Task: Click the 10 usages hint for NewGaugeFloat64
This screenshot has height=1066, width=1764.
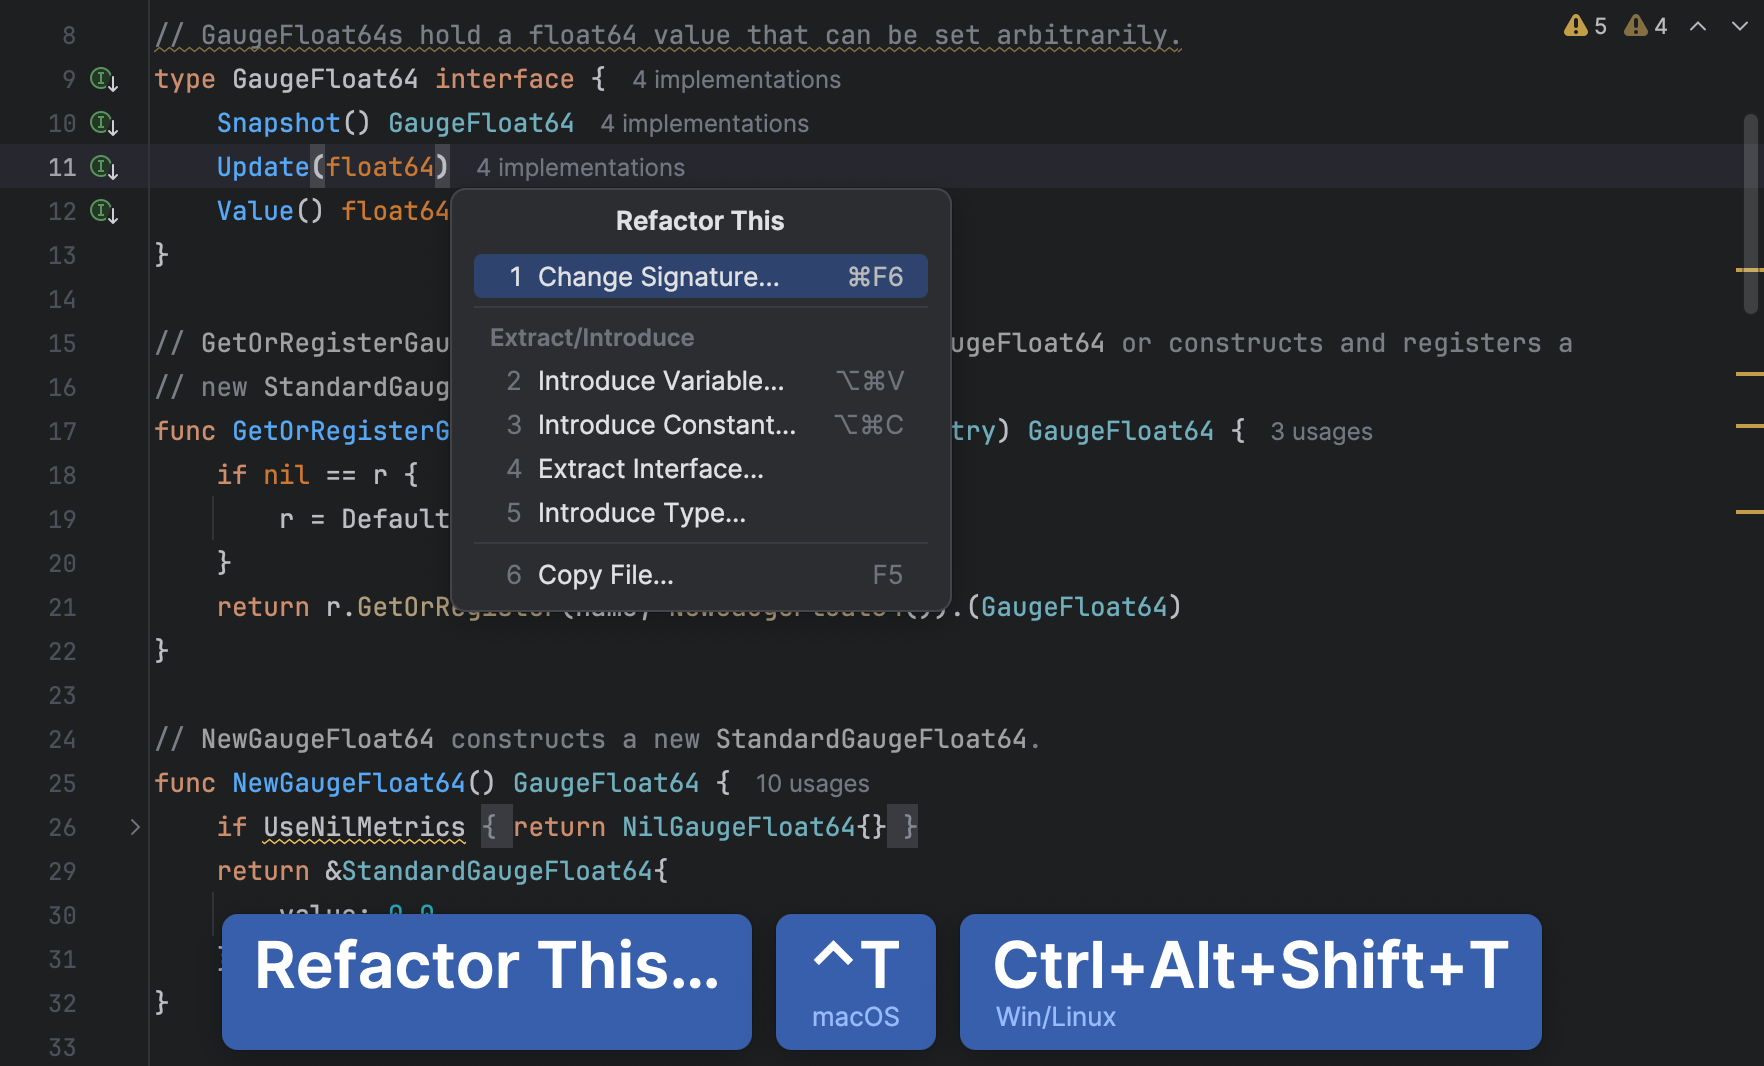Action: point(812,784)
